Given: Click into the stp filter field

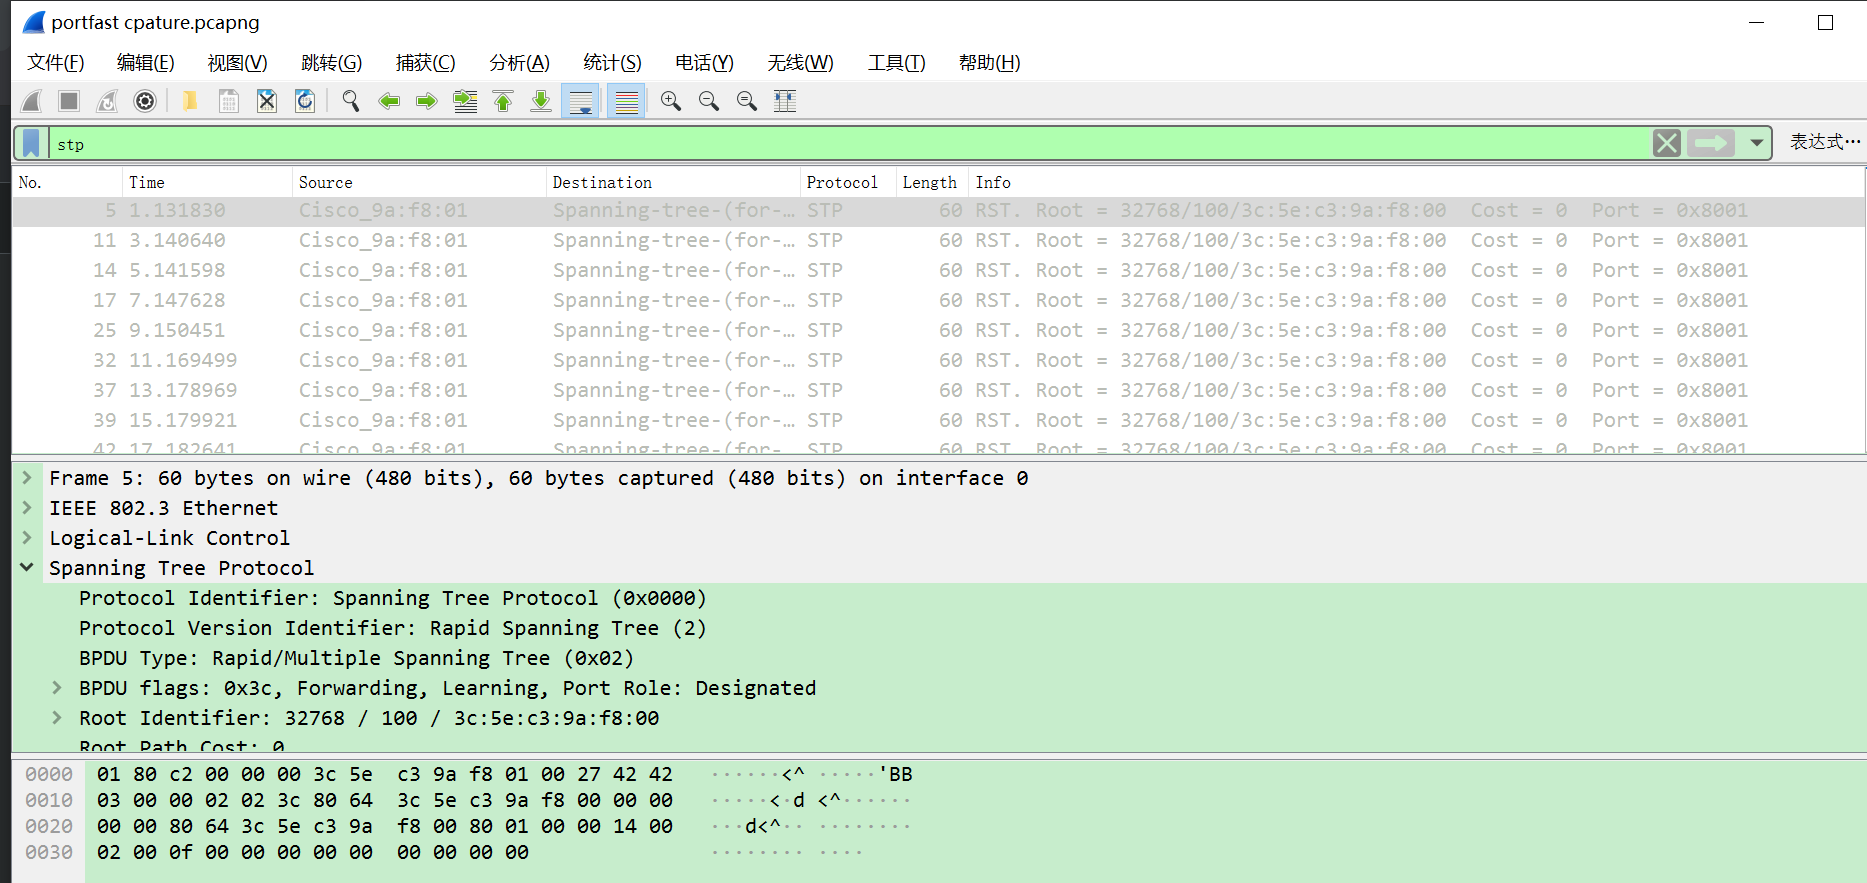Looking at the screenshot, I should pyautogui.click(x=850, y=144).
